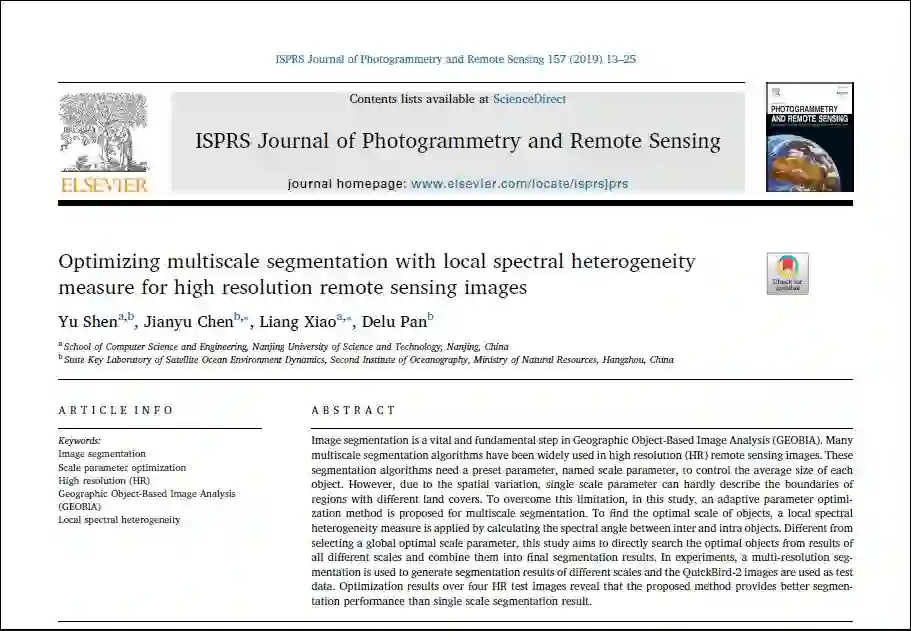Click the ELSEVIER orange wordmark

click(105, 185)
